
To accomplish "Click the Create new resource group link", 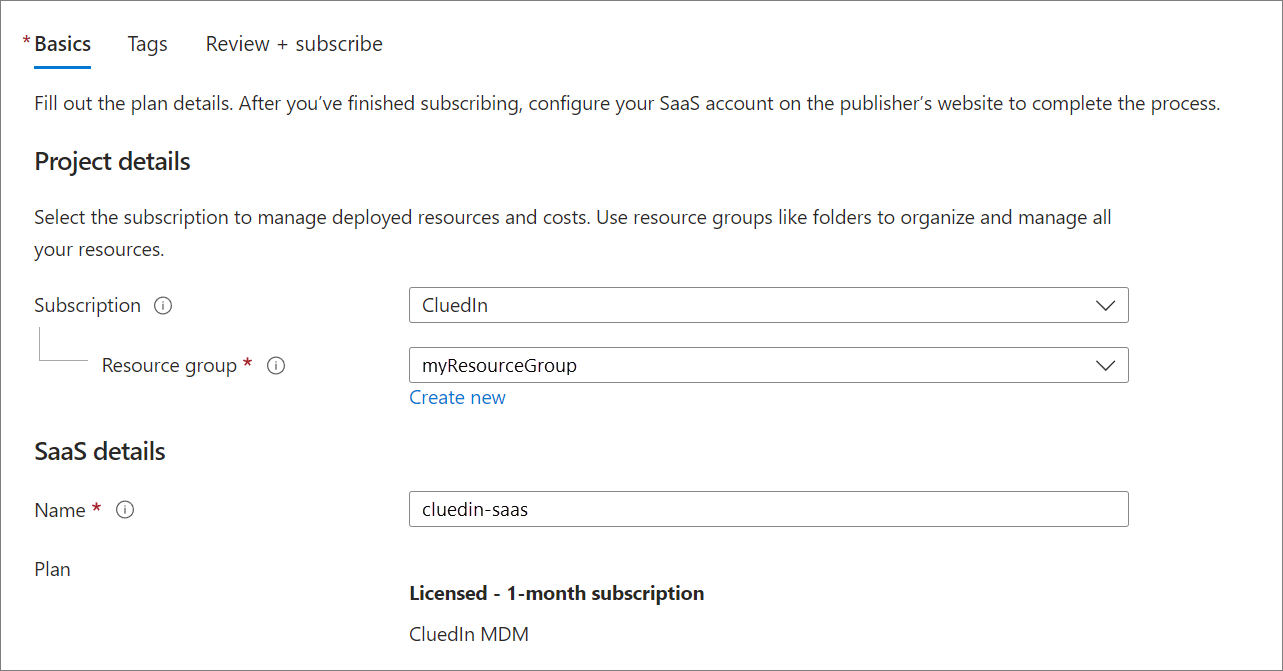I will pyautogui.click(x=457, y=398).
